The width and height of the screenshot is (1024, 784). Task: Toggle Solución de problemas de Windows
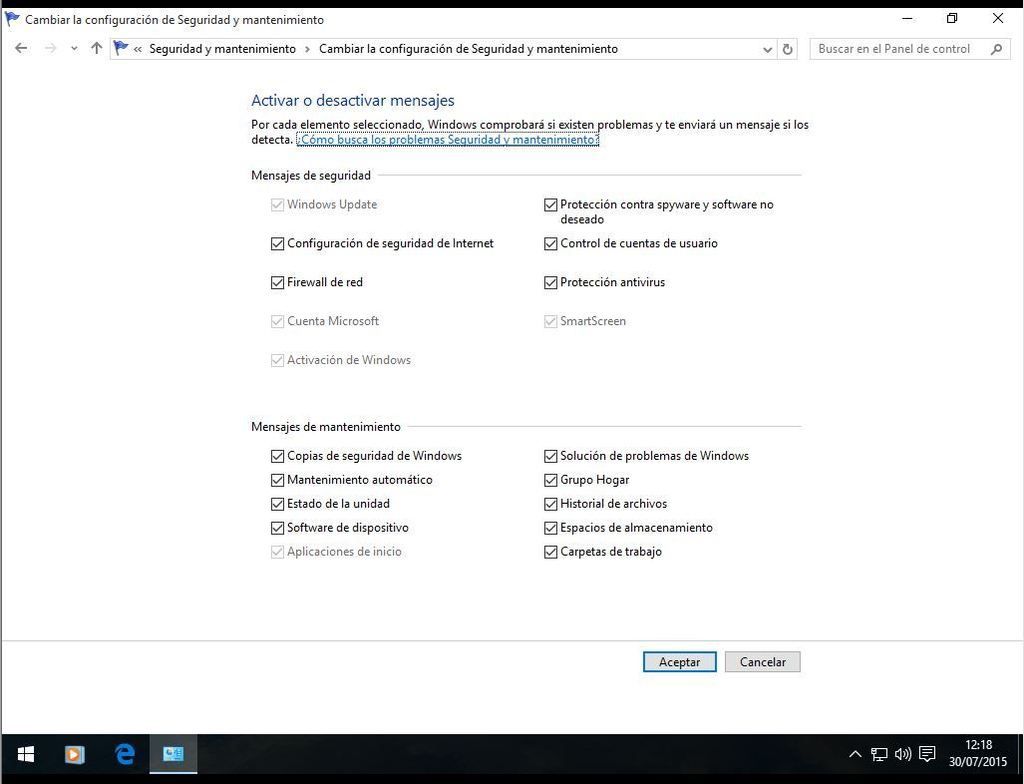pos(551,456)
